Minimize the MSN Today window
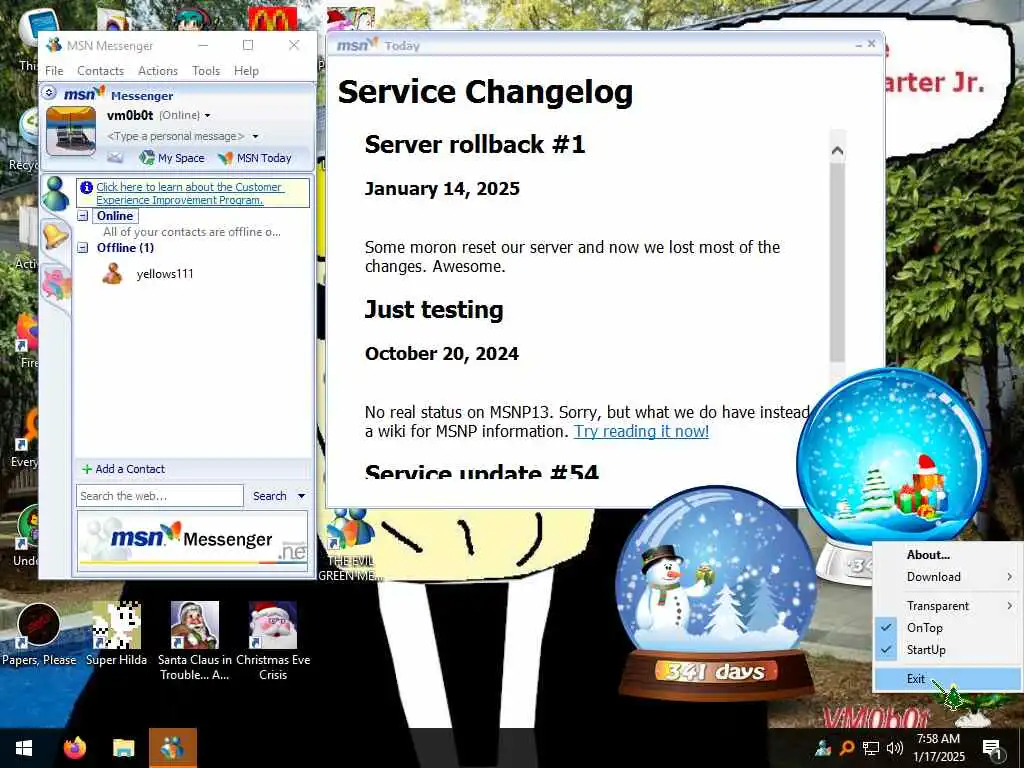1024x768 pixels. 859,45
